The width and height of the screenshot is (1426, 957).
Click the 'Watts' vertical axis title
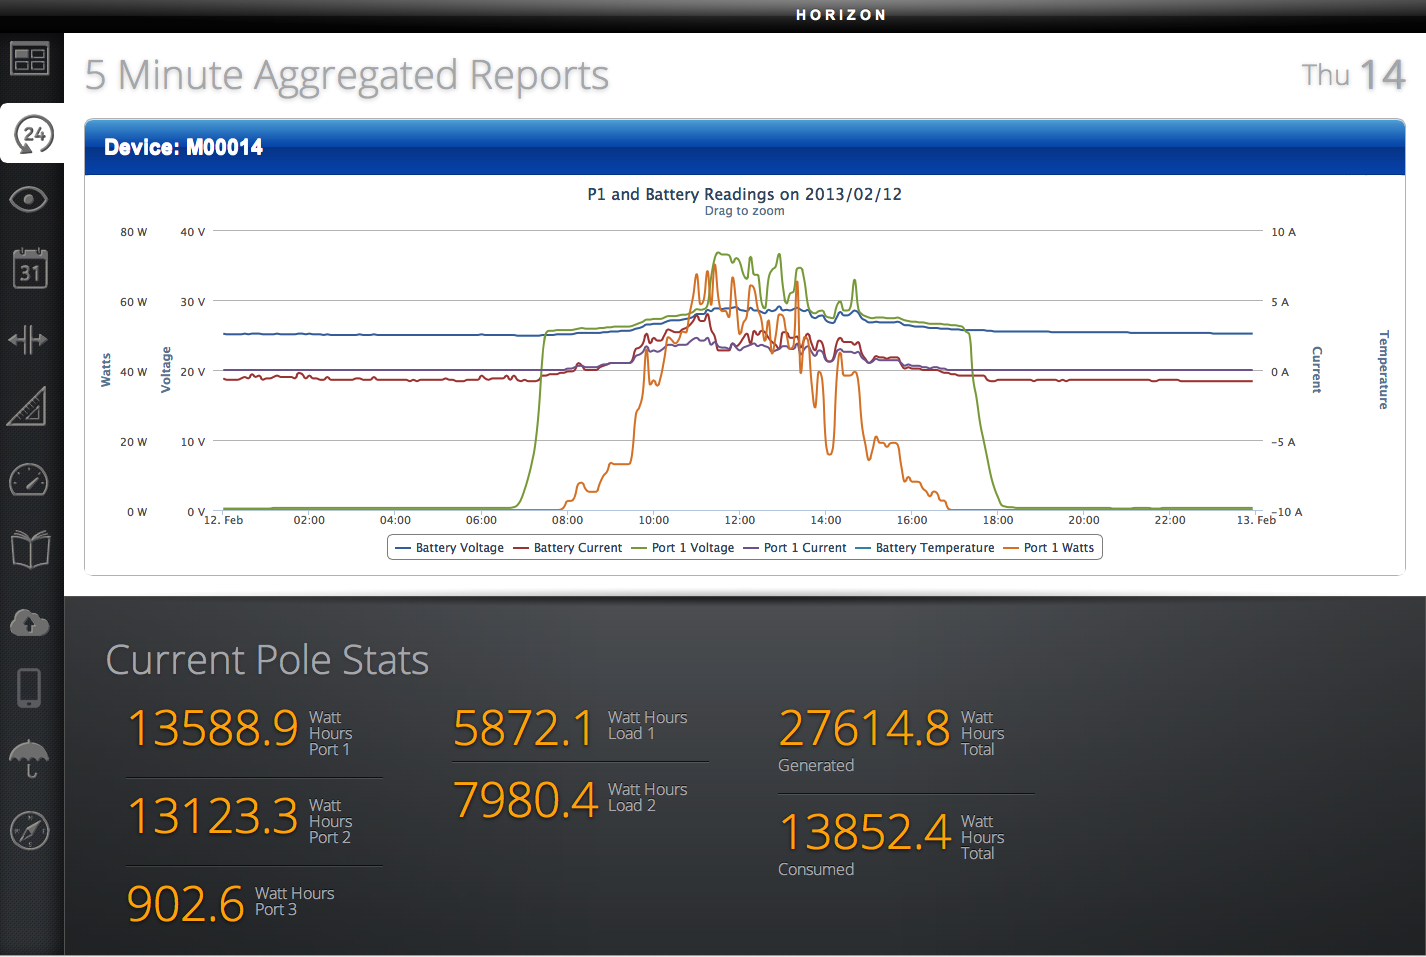pos(106,370)
